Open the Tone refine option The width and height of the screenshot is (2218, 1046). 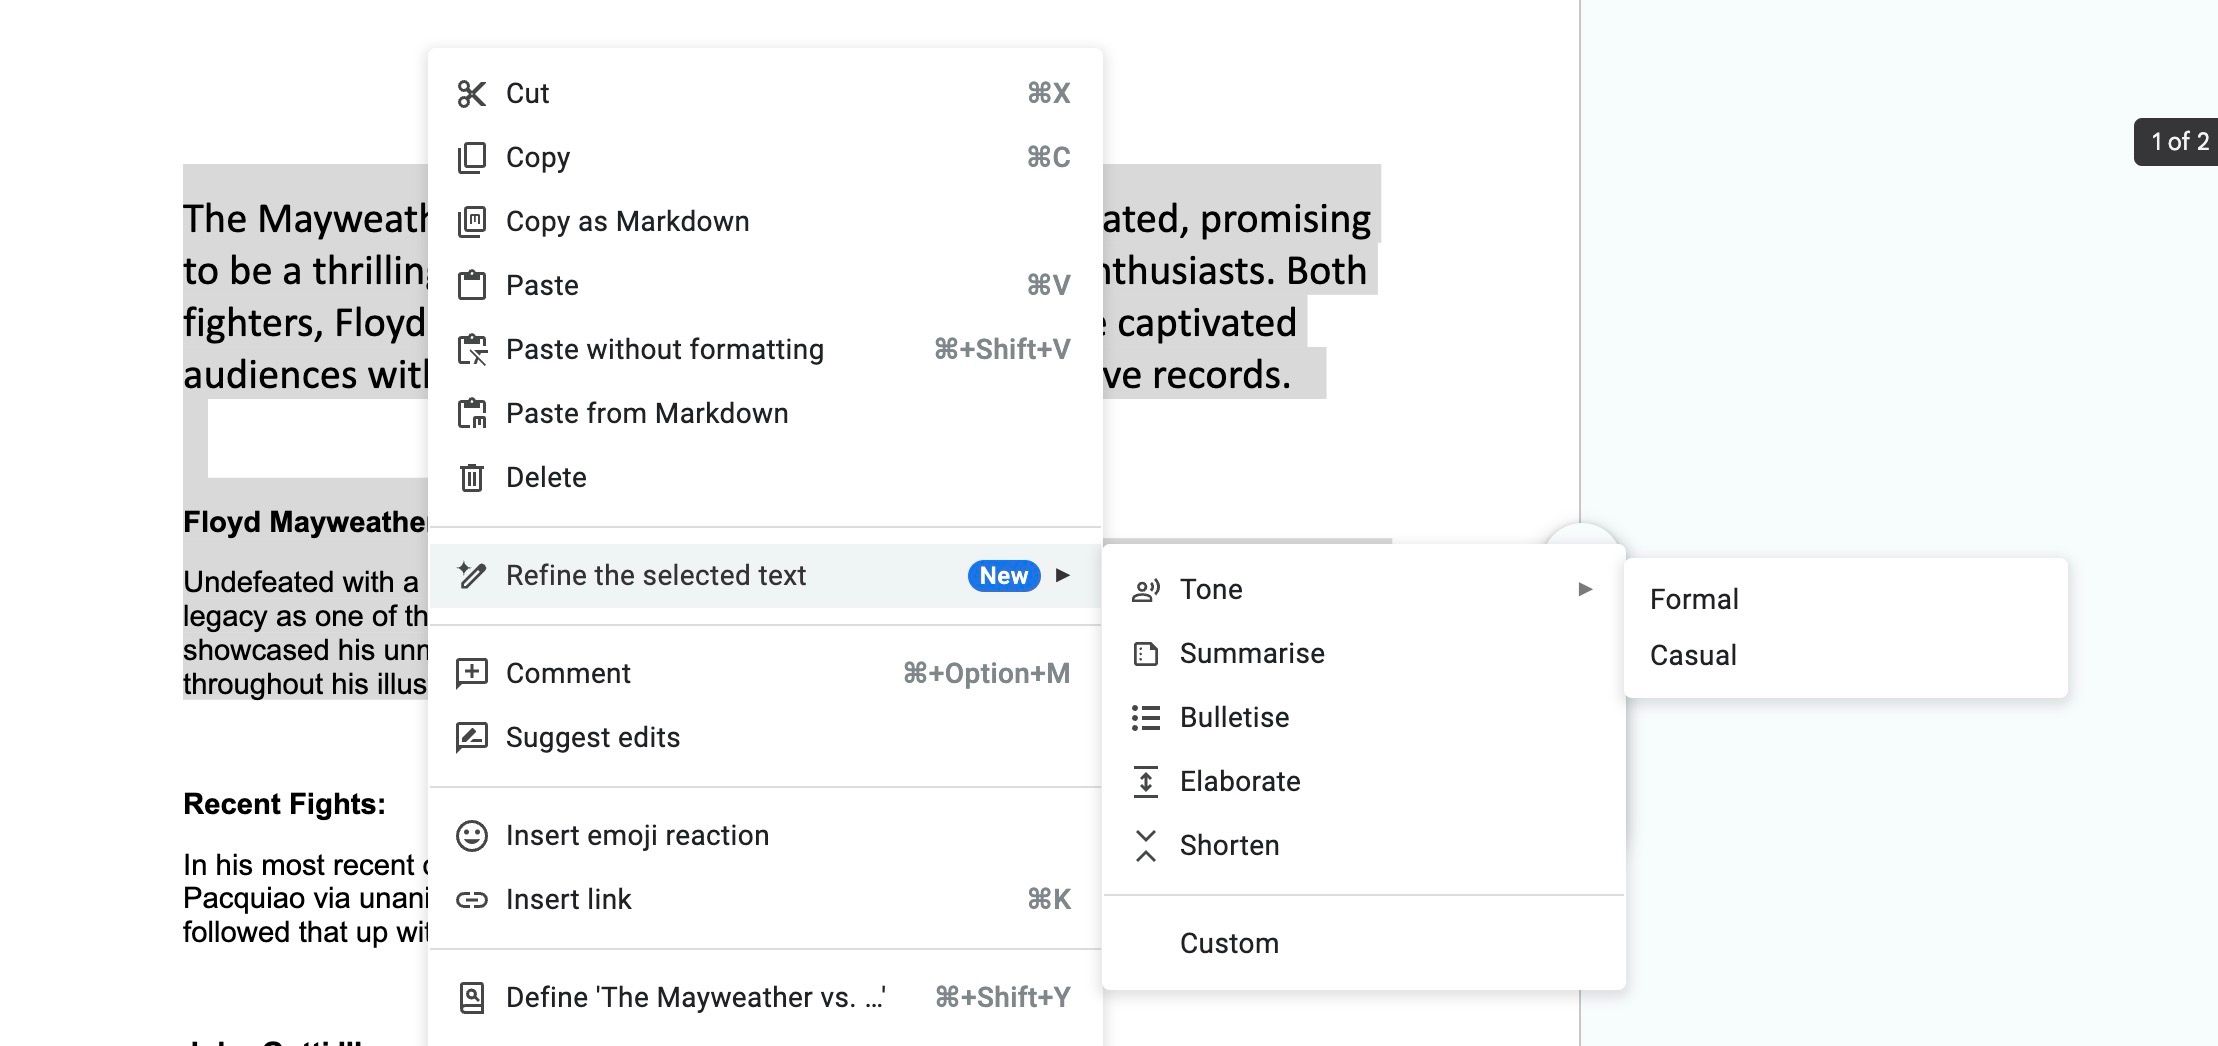(x=1364, y=590)
